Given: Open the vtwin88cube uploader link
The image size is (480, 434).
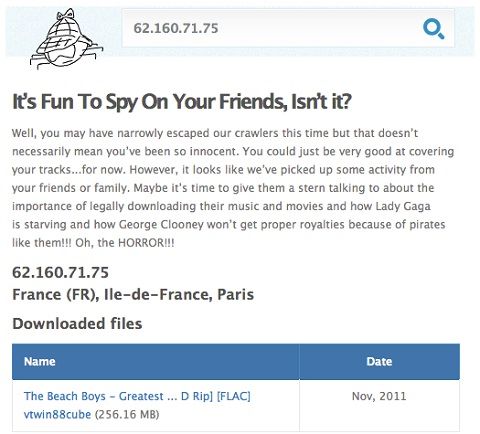Looking at the screenshot, I should [57, 414].
